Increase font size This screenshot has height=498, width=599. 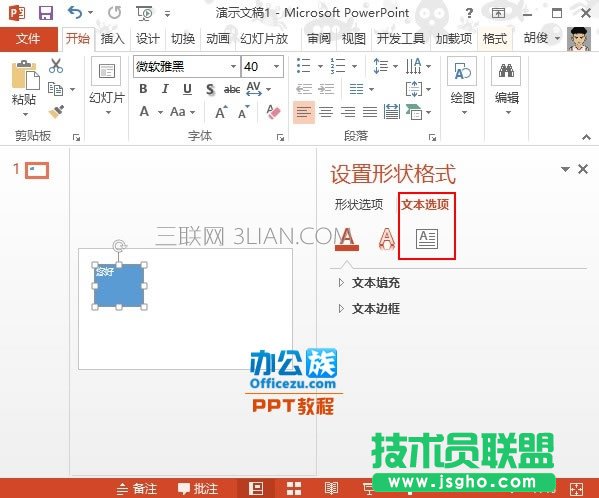(x=221, y=112)
